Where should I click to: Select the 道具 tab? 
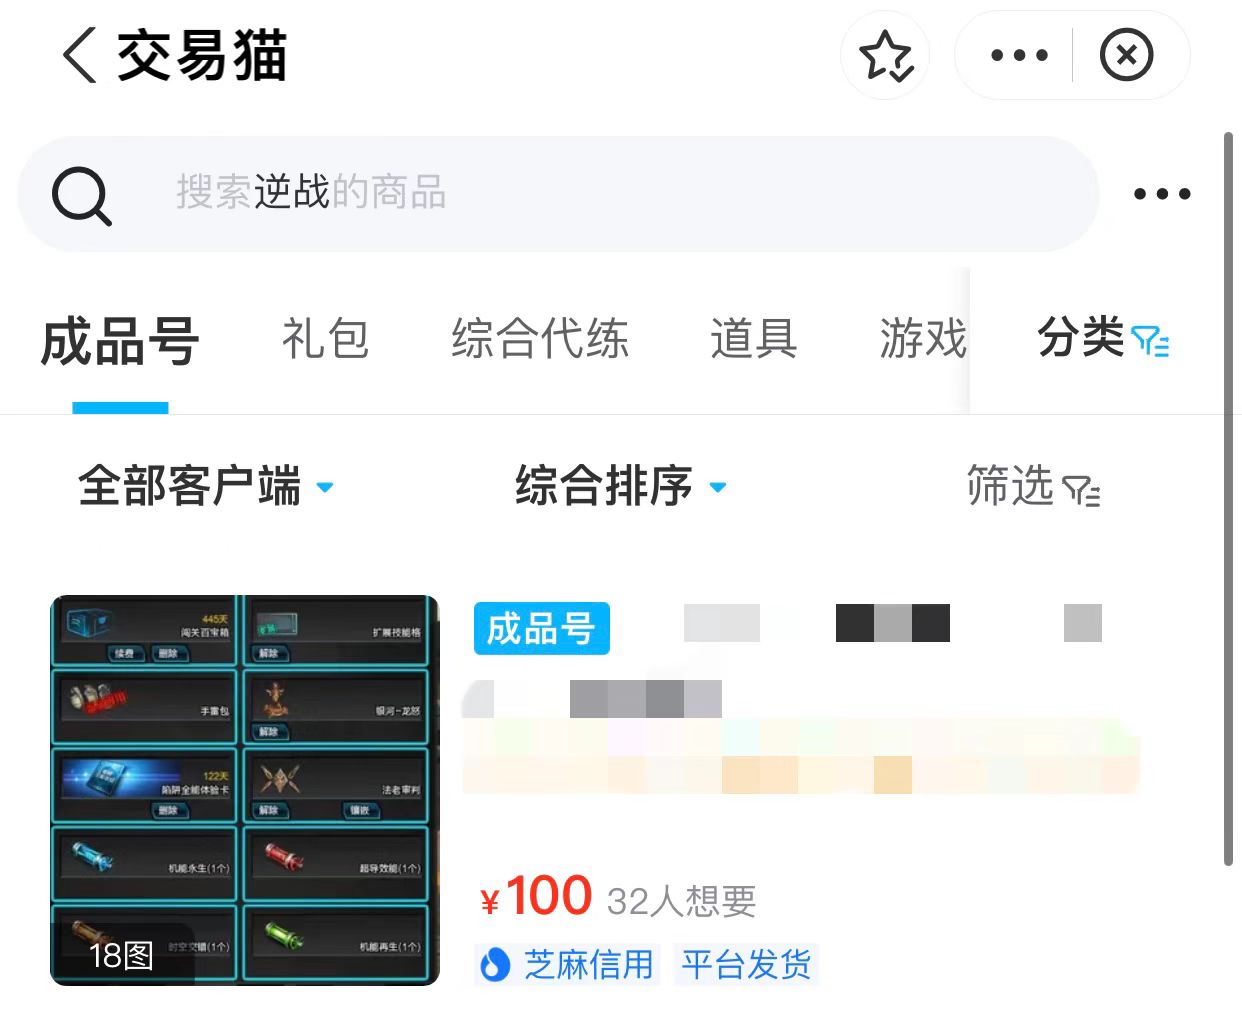[x=754, y=338]
